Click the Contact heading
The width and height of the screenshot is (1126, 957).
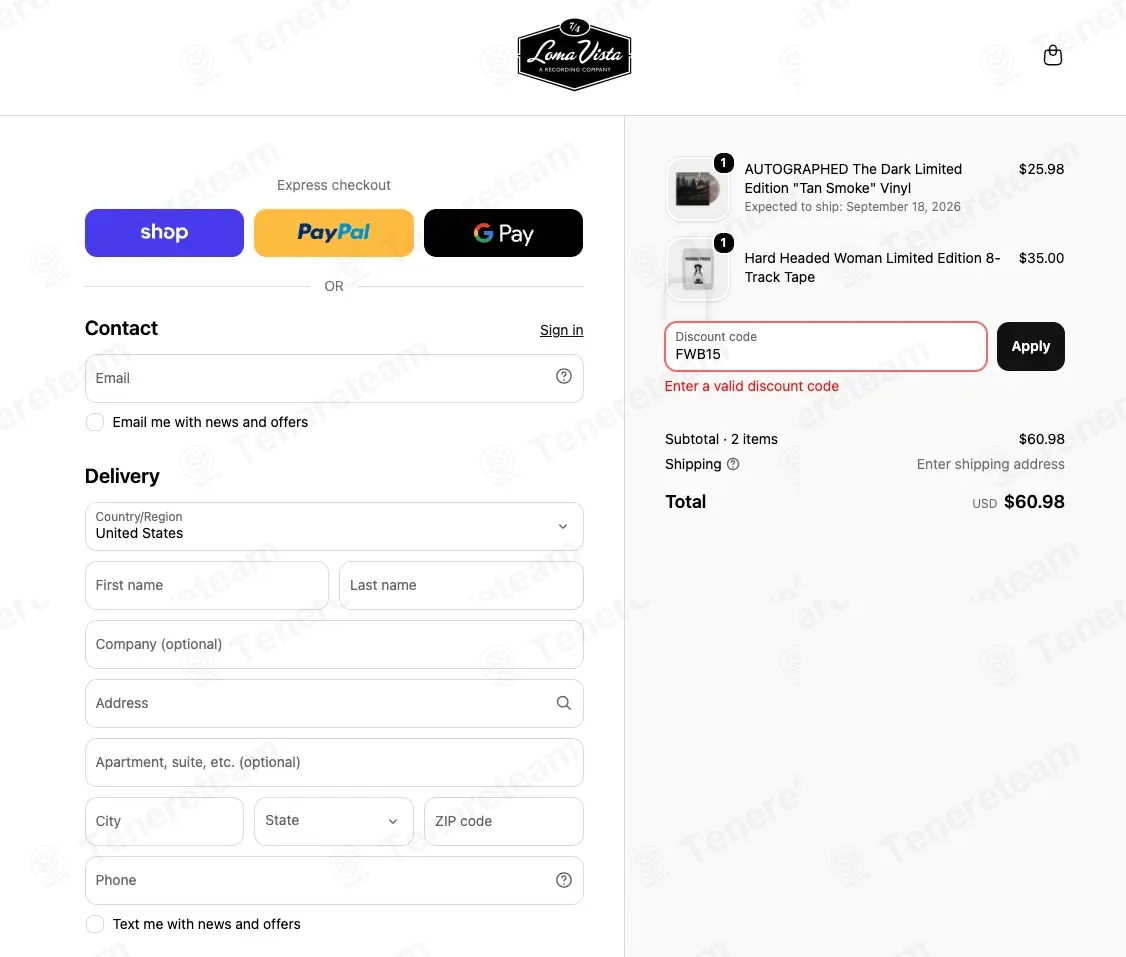tap(121, 328)
